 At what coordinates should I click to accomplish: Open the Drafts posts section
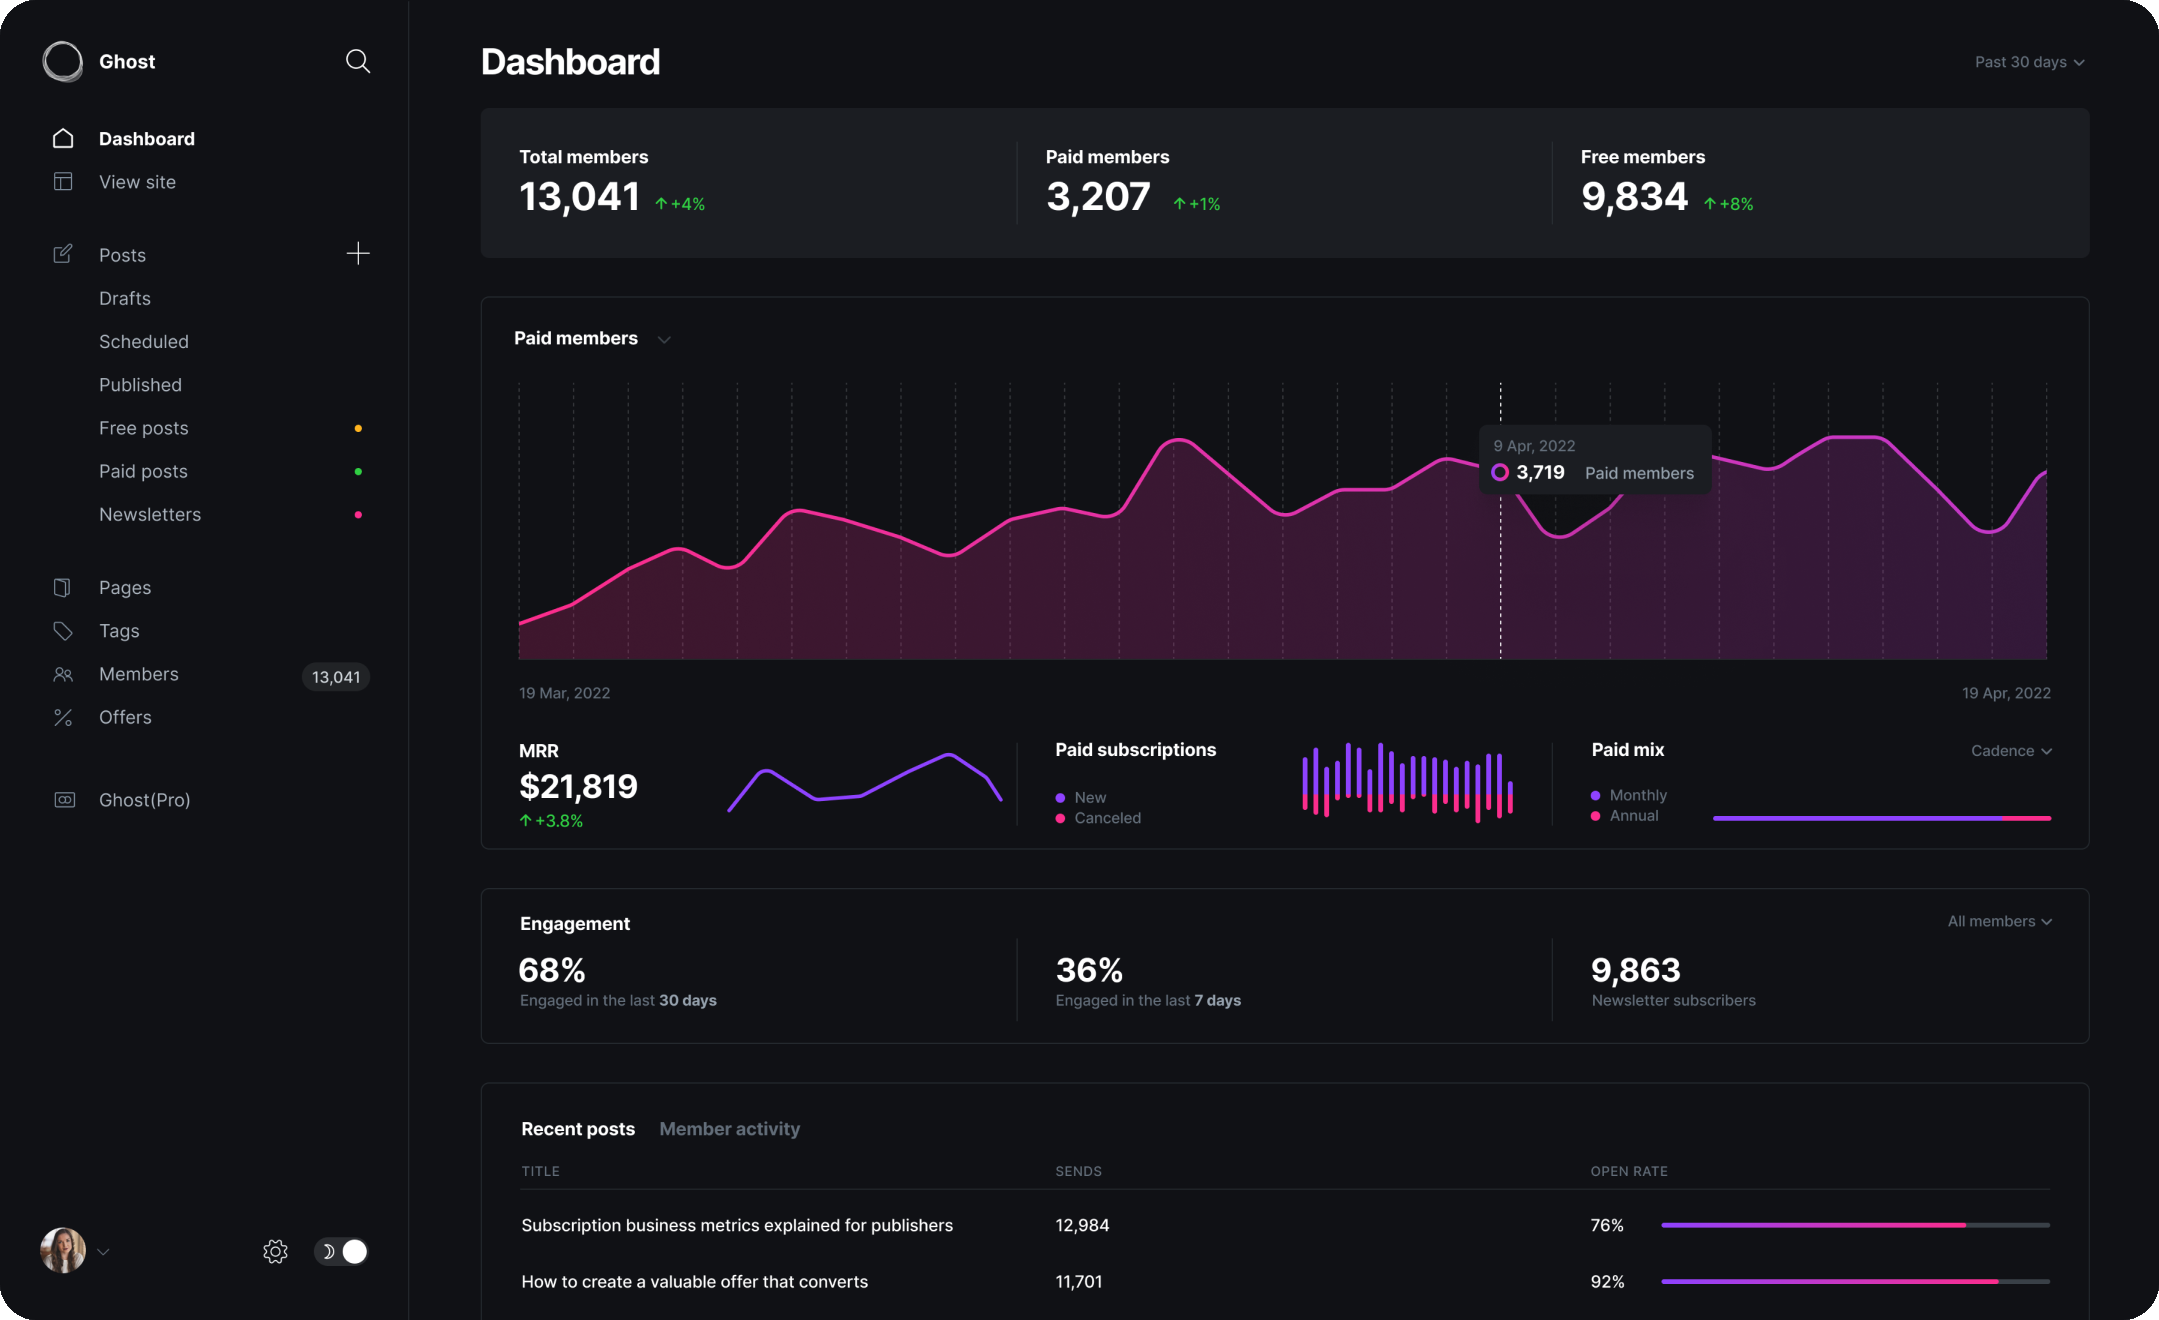tap(125, 298)
